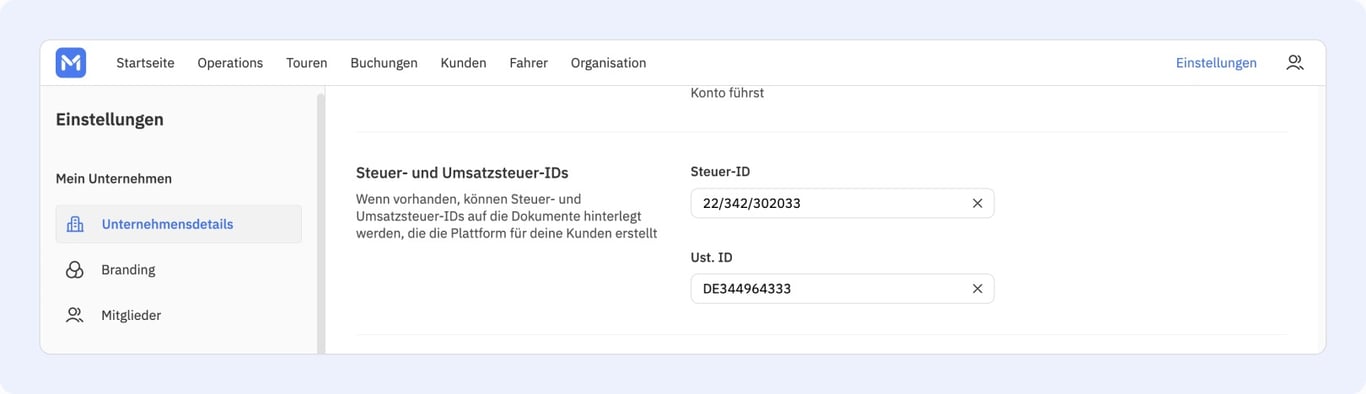Click the Ust. ID field label
The image size is (1366, 394).
(711, 258)
